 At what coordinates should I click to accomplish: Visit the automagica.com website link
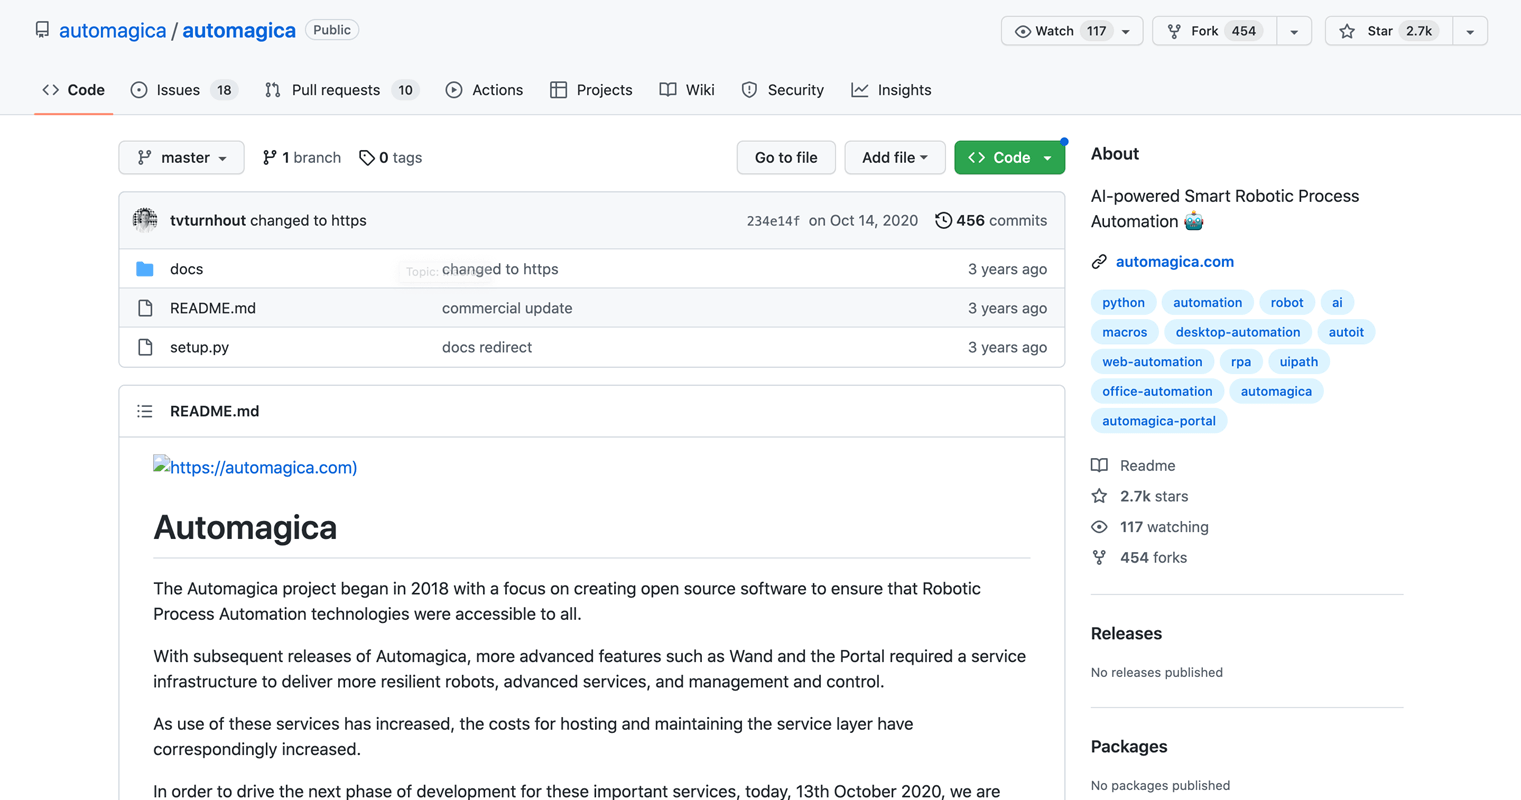pos(1175,262)
